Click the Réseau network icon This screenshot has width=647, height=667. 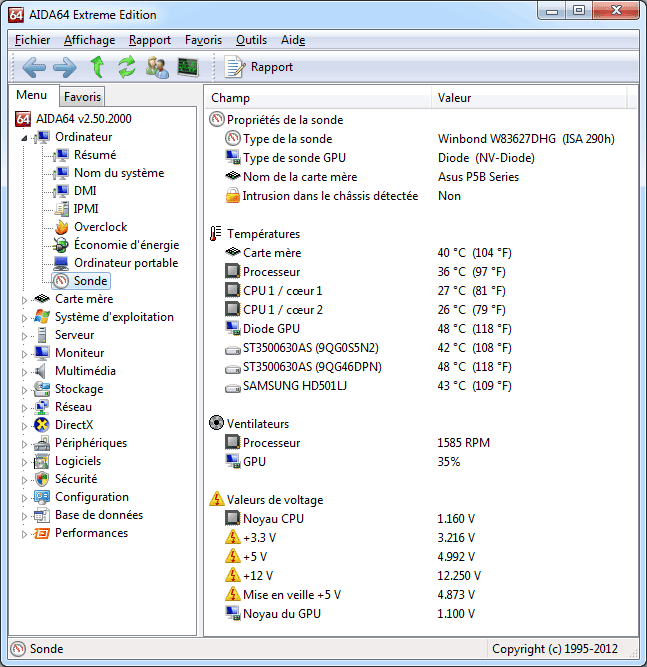tap(42, 407)
